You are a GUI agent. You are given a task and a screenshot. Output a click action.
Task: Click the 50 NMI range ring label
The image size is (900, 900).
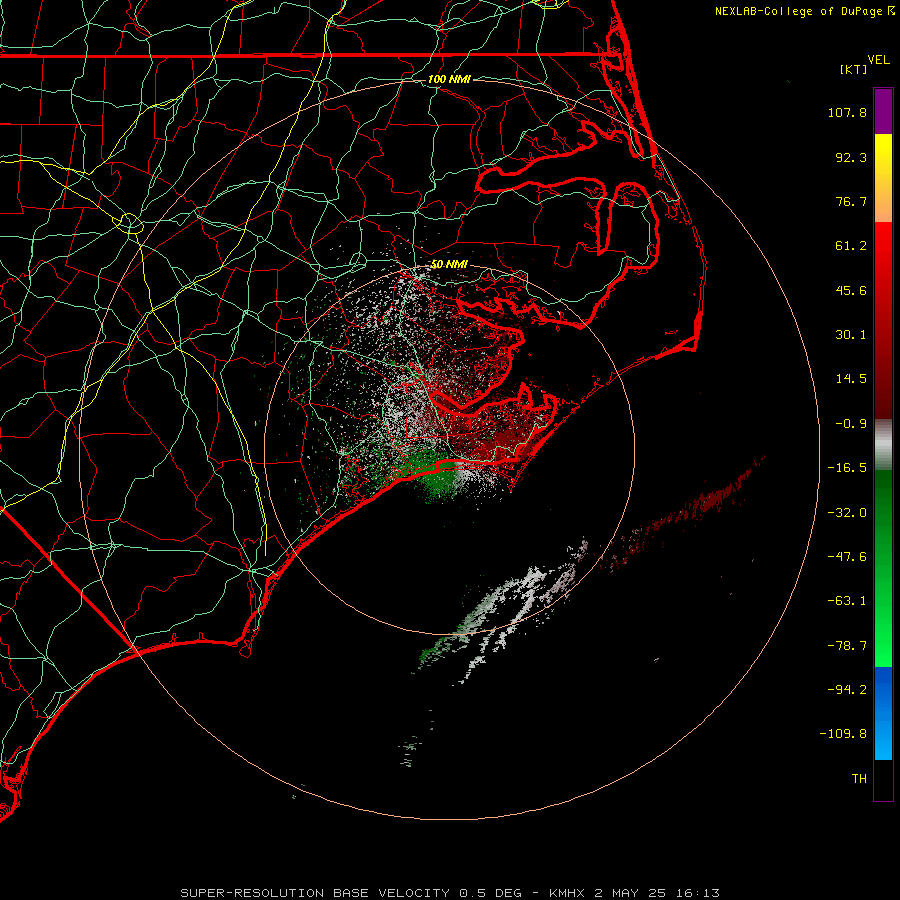click(449, 265)
